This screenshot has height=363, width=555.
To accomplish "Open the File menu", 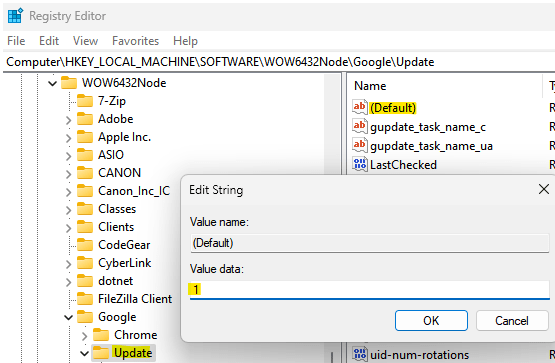I will [16, 41].
